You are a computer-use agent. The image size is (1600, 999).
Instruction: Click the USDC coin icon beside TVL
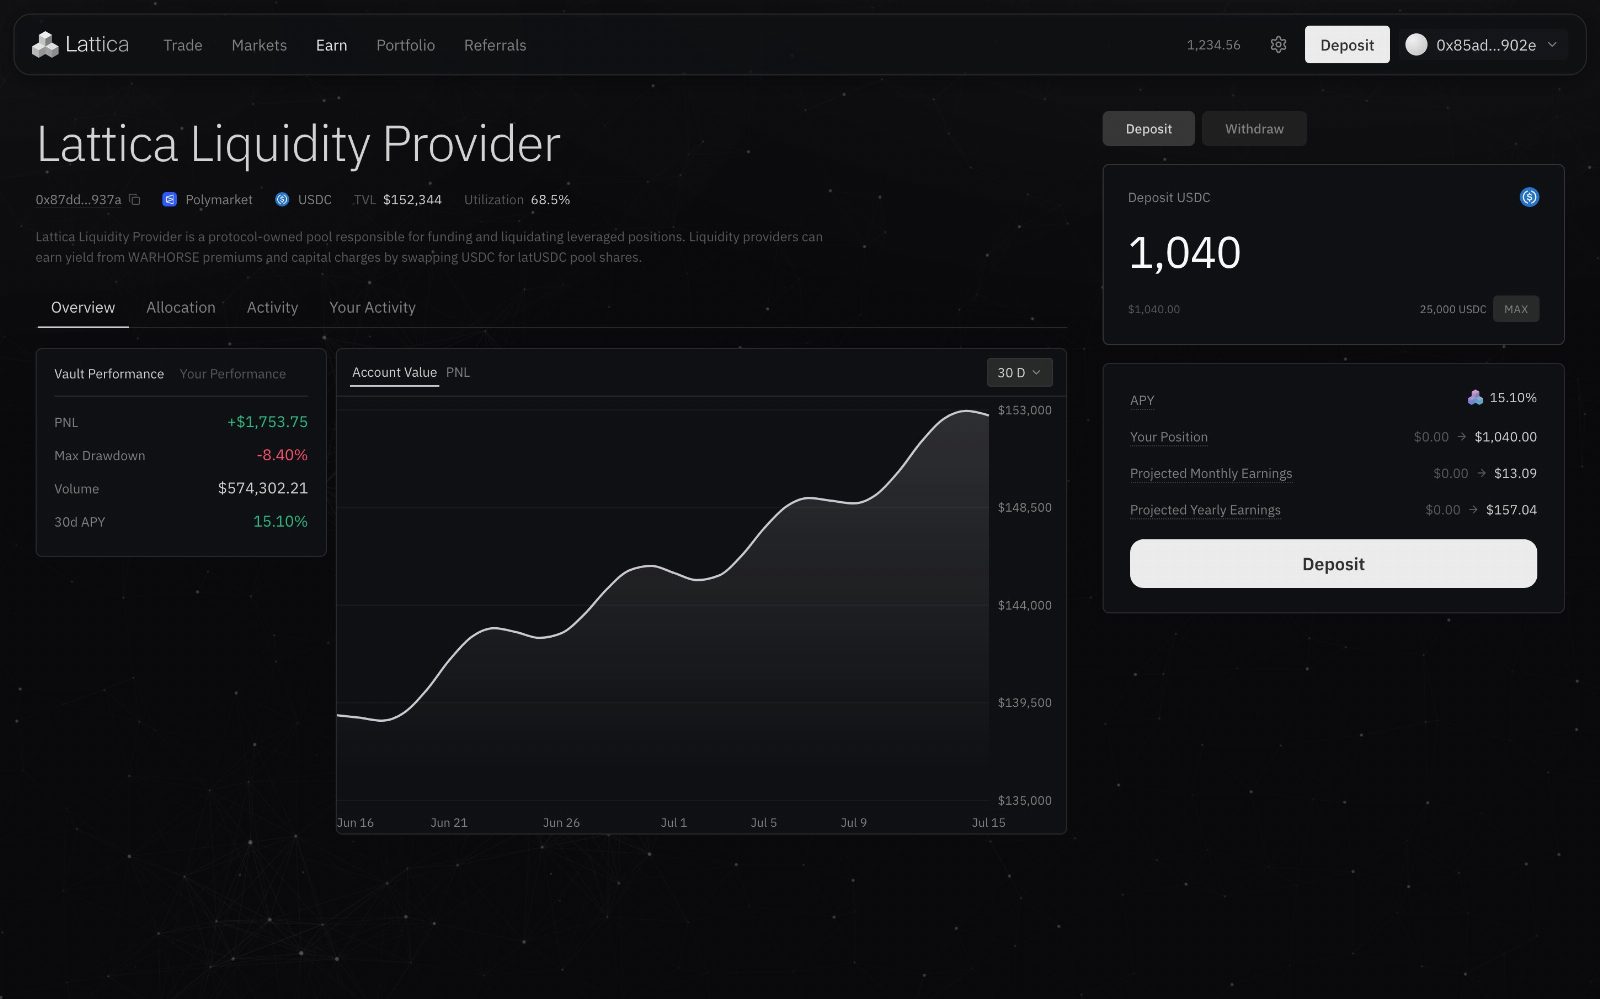click(x=282, y=200)
